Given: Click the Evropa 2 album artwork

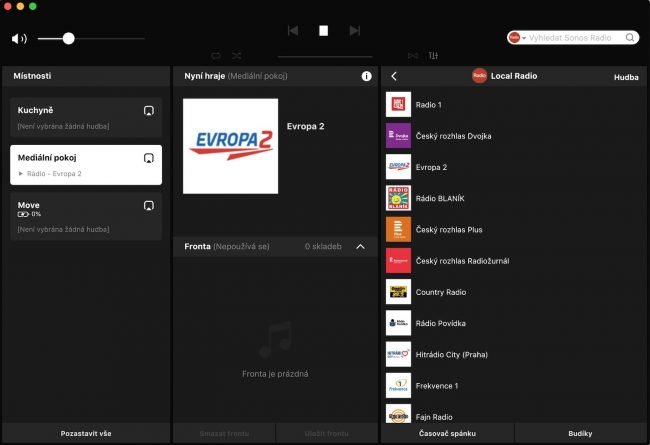Looking at the screenshot, I should click(x=230, y=146).
